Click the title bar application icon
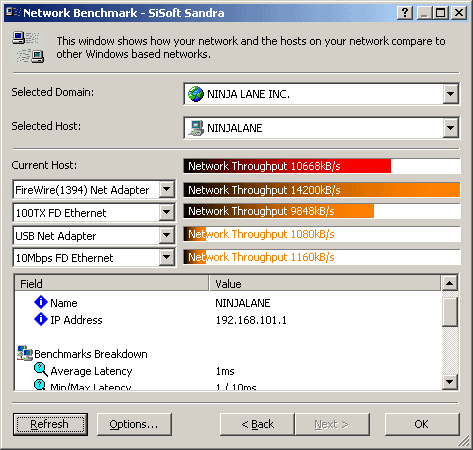 point(13,13)
